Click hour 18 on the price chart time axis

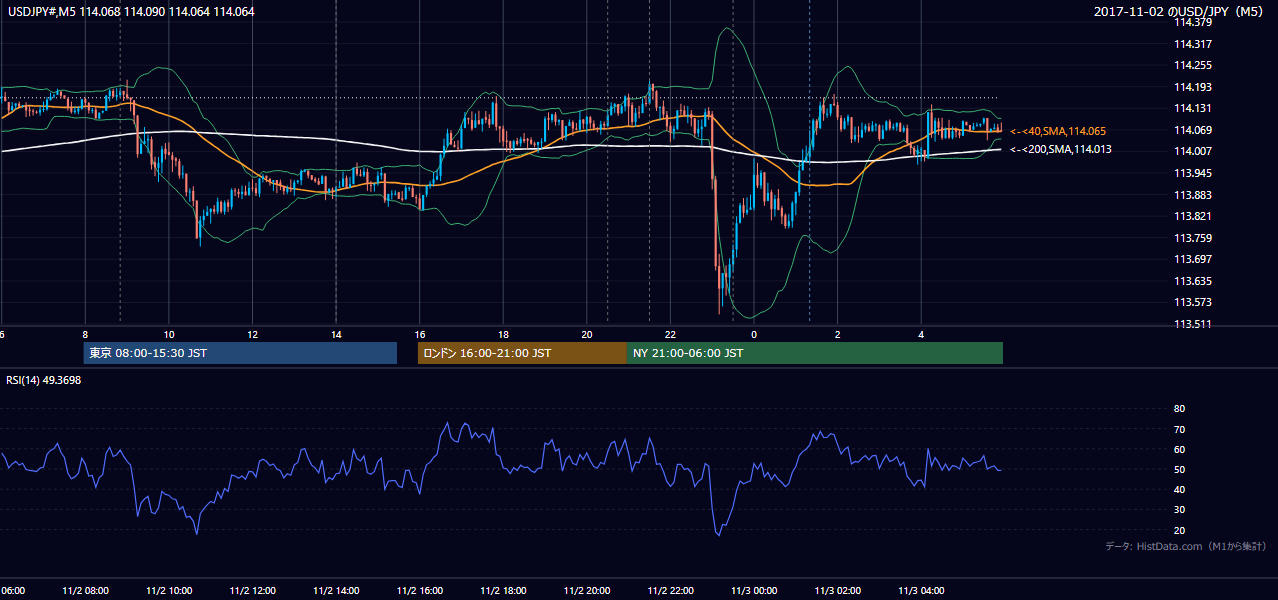(x=504, y=334)
